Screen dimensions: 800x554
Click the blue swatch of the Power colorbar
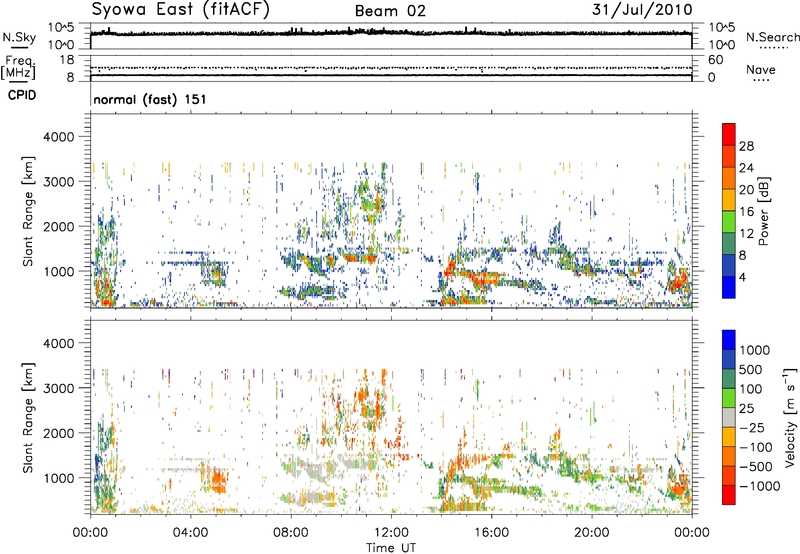[729, 287]
